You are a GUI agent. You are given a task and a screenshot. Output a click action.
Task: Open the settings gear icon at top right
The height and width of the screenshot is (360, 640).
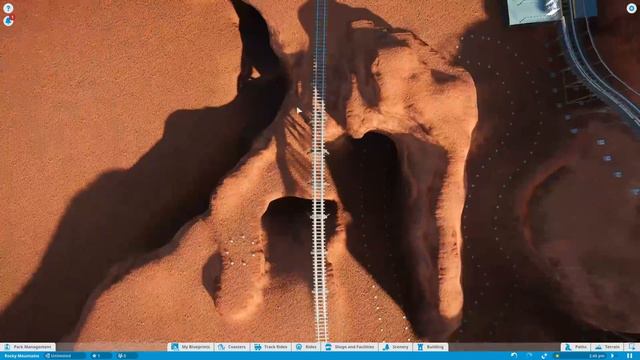click(x=631, y=8)
